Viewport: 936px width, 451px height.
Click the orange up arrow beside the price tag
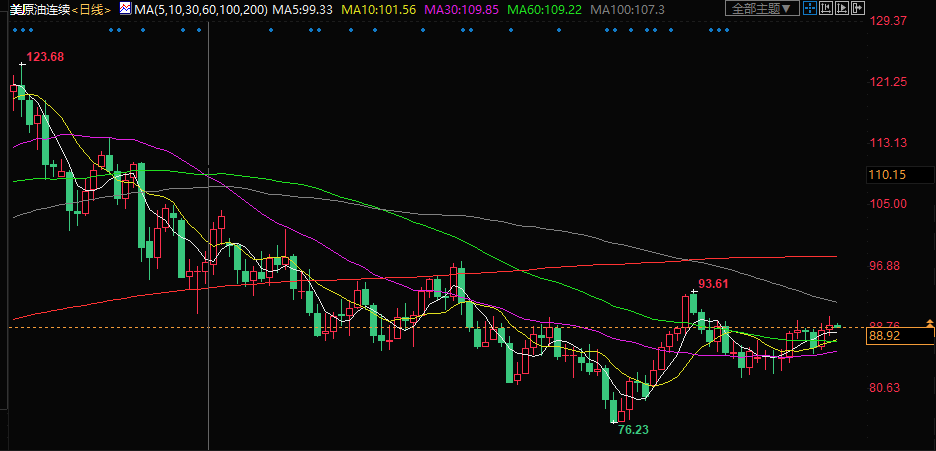point(930,323)
